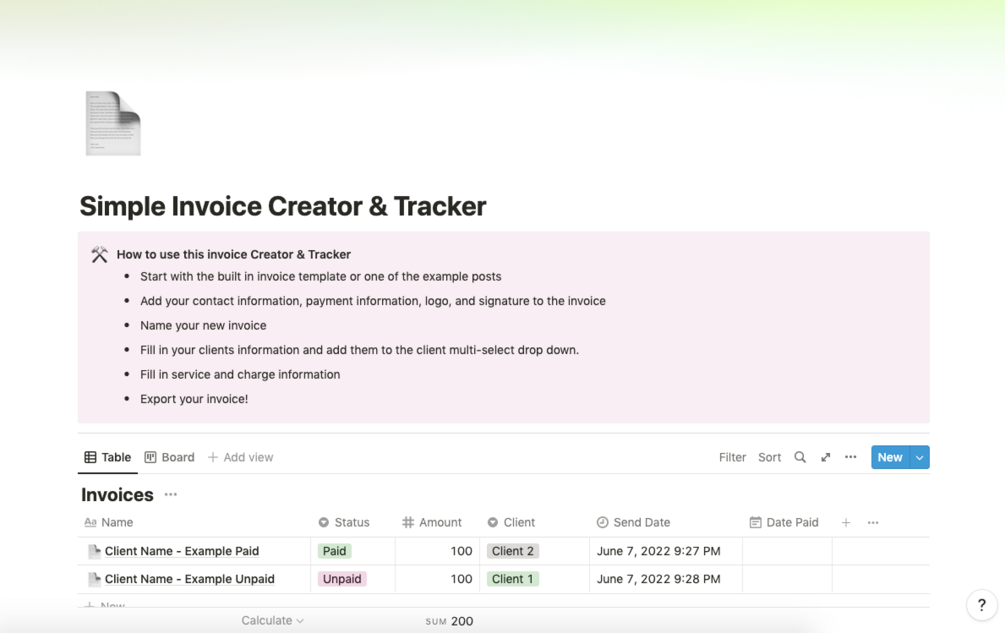
Task: Select the Table view tab
Action: coord(107,457)
